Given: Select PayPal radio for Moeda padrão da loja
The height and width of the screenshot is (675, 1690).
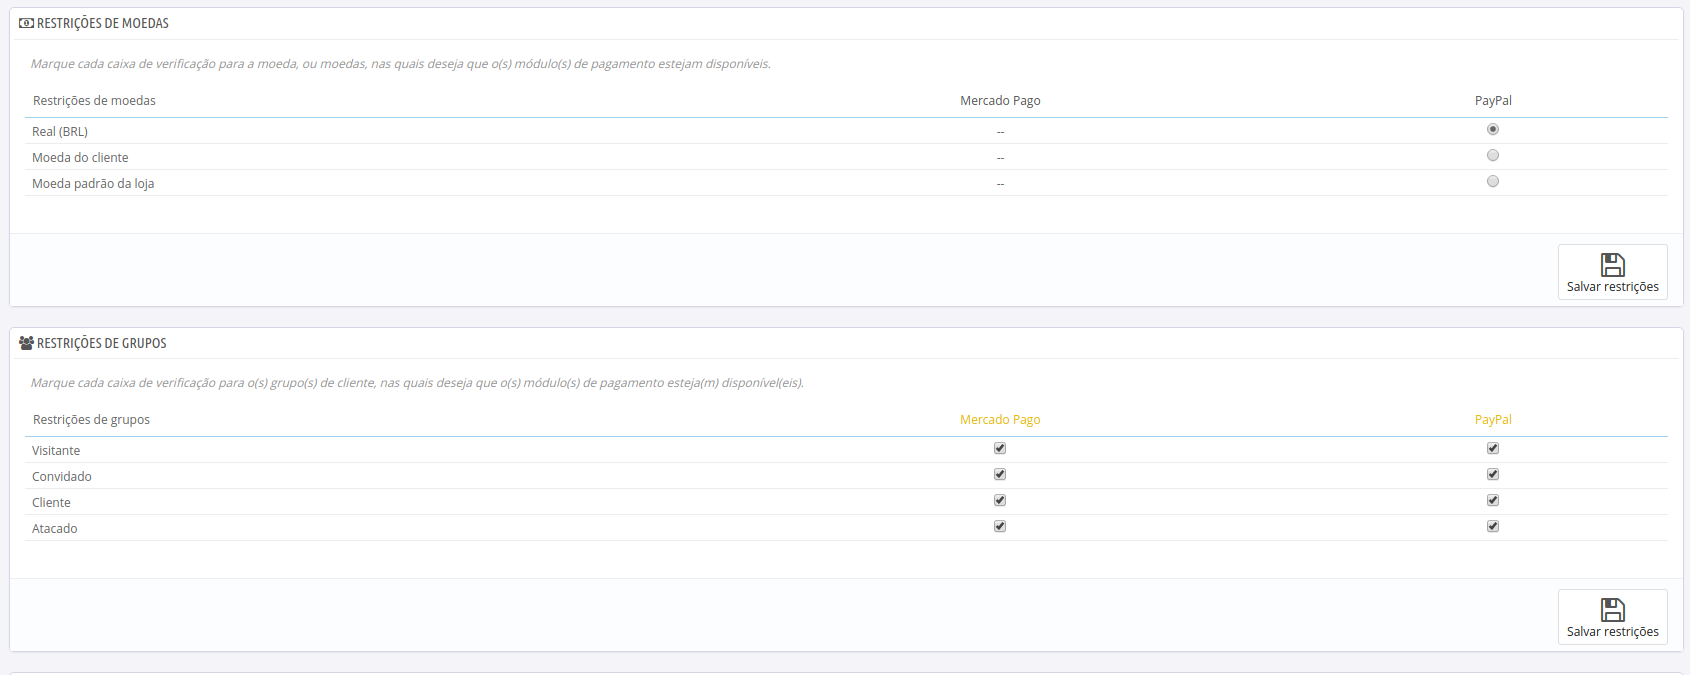Looking at the screenshot, I should (1493, 181).
